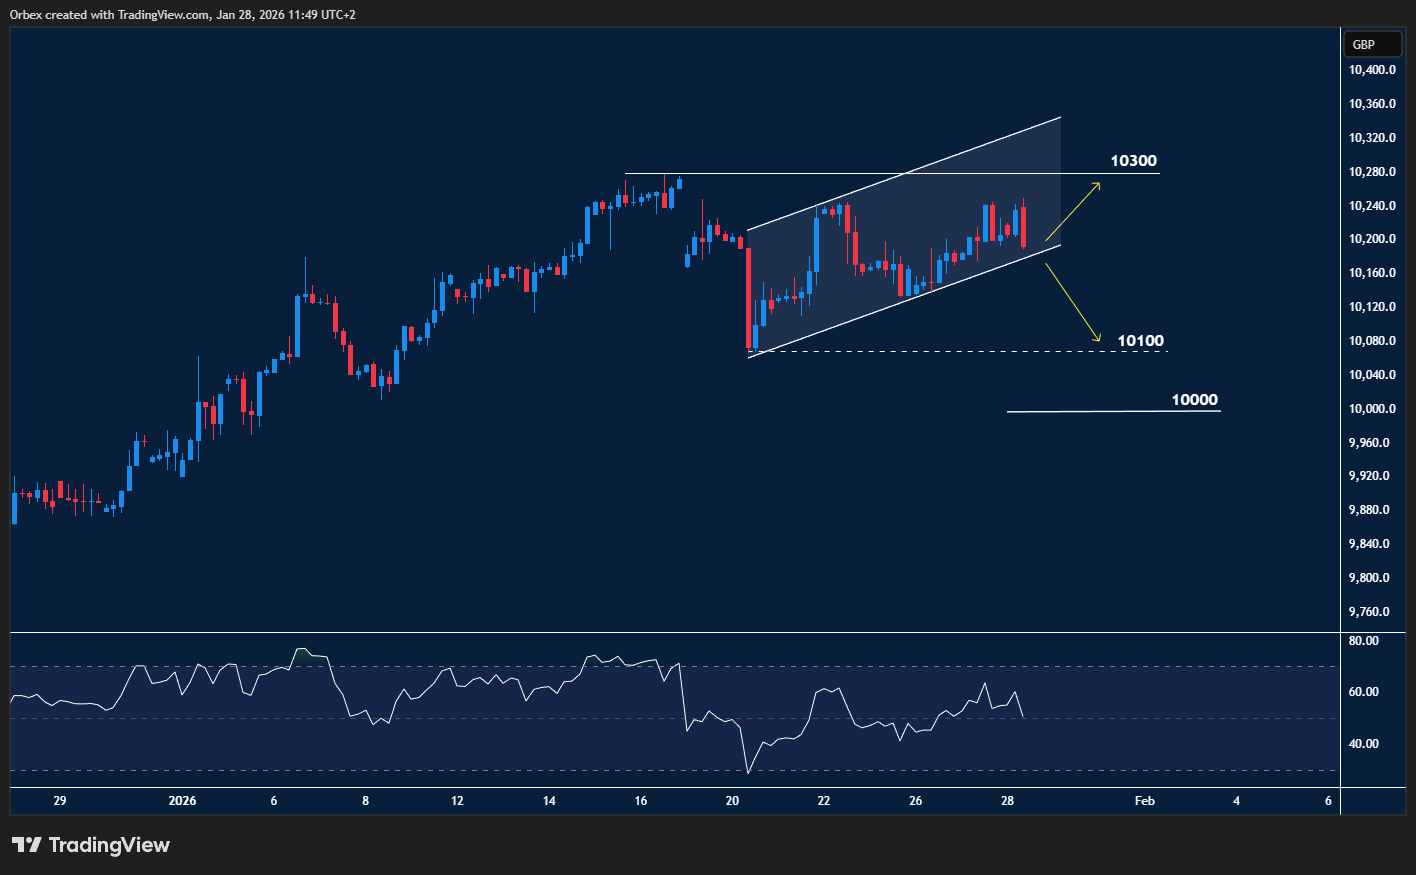Select the 10300 resistance label
Image resolution: width=1416 pixels, height=875 pixels.
[1133, 161]
